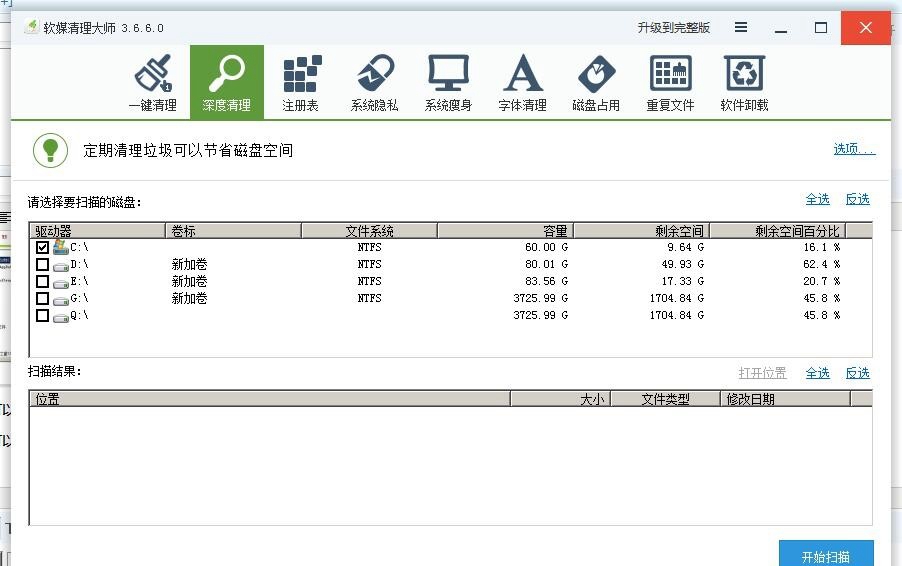Sort drives by 驱动器 column header

(x=97, y=231)
